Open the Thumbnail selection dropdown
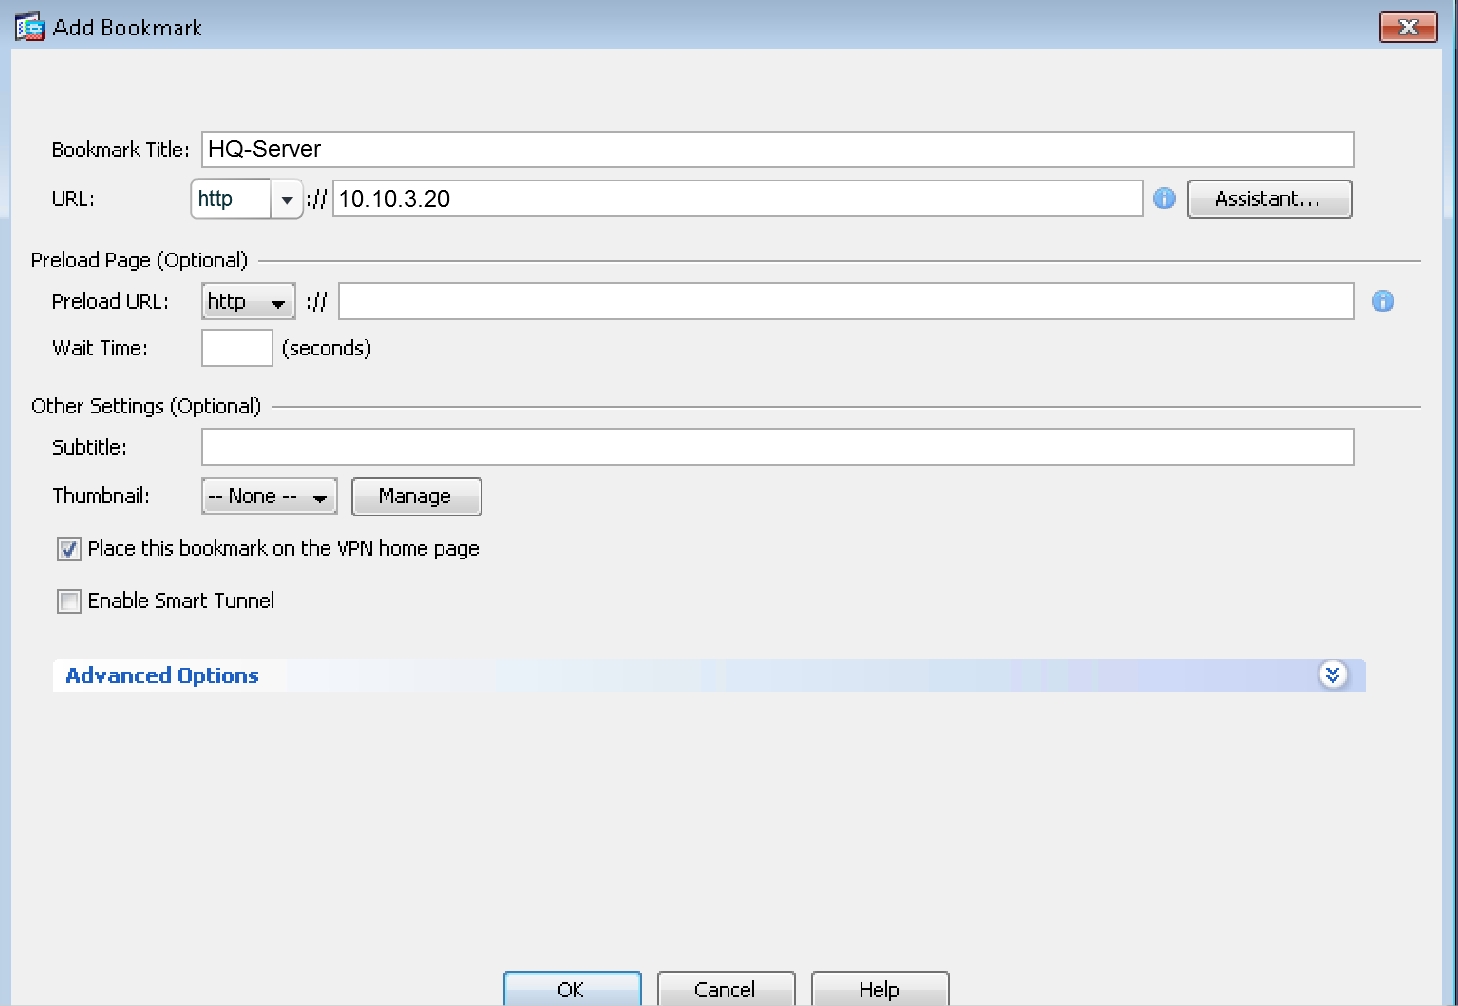Image resolution: width=1458 pixels, height=1006 pixels. coord(269,496)
